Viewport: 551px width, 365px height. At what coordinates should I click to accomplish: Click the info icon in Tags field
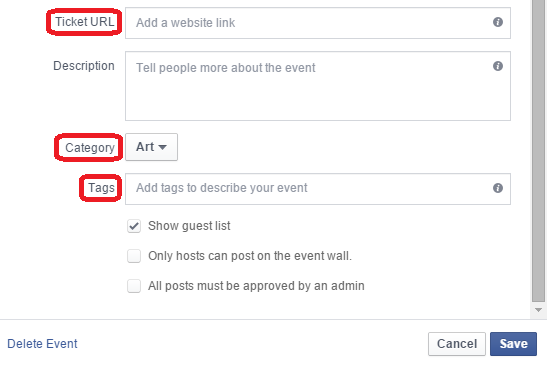click(x=498, y=188)
